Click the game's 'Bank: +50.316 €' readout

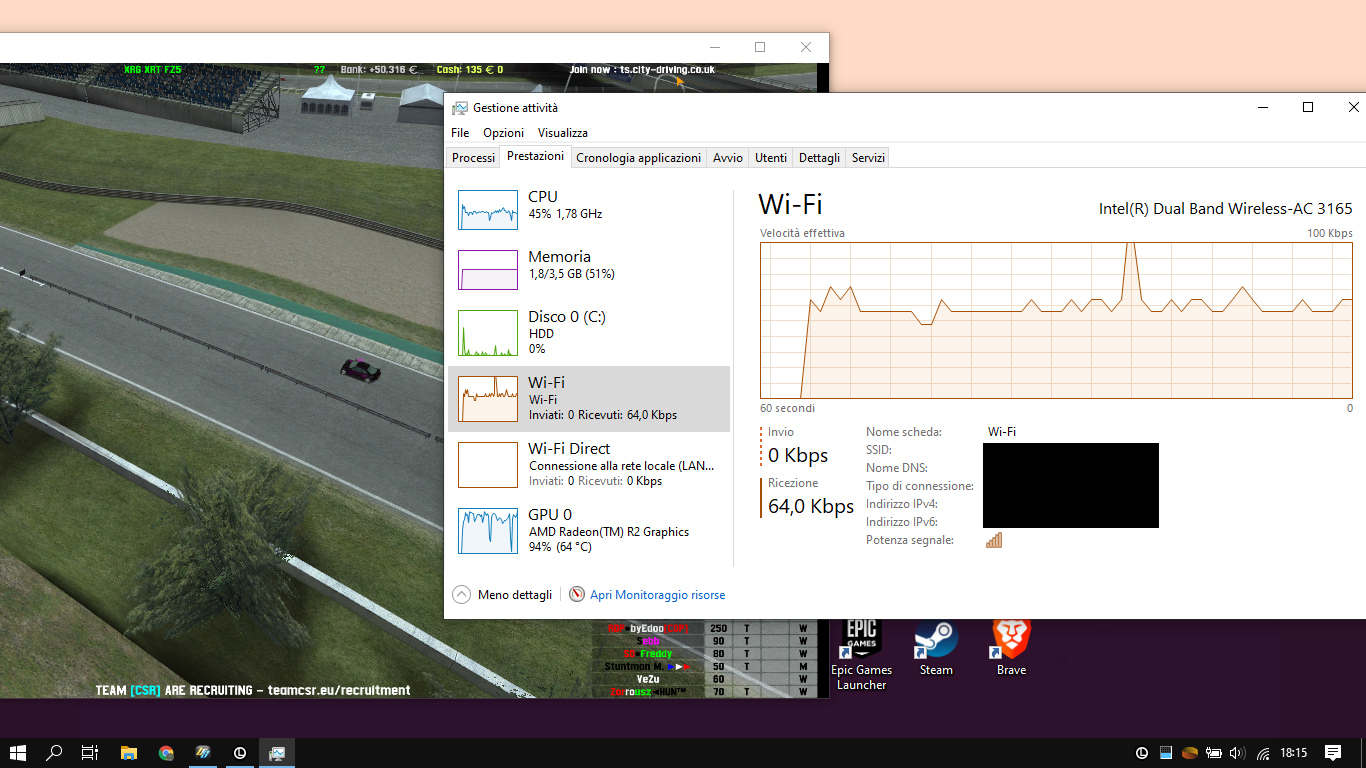380,70
